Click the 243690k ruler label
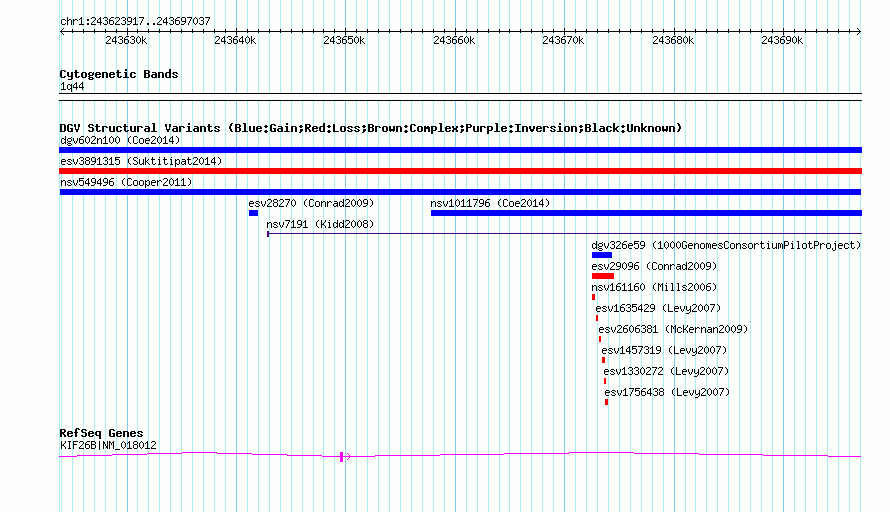Image resolution: width=890 pixels, height=512 pixels. click(782, 40)
